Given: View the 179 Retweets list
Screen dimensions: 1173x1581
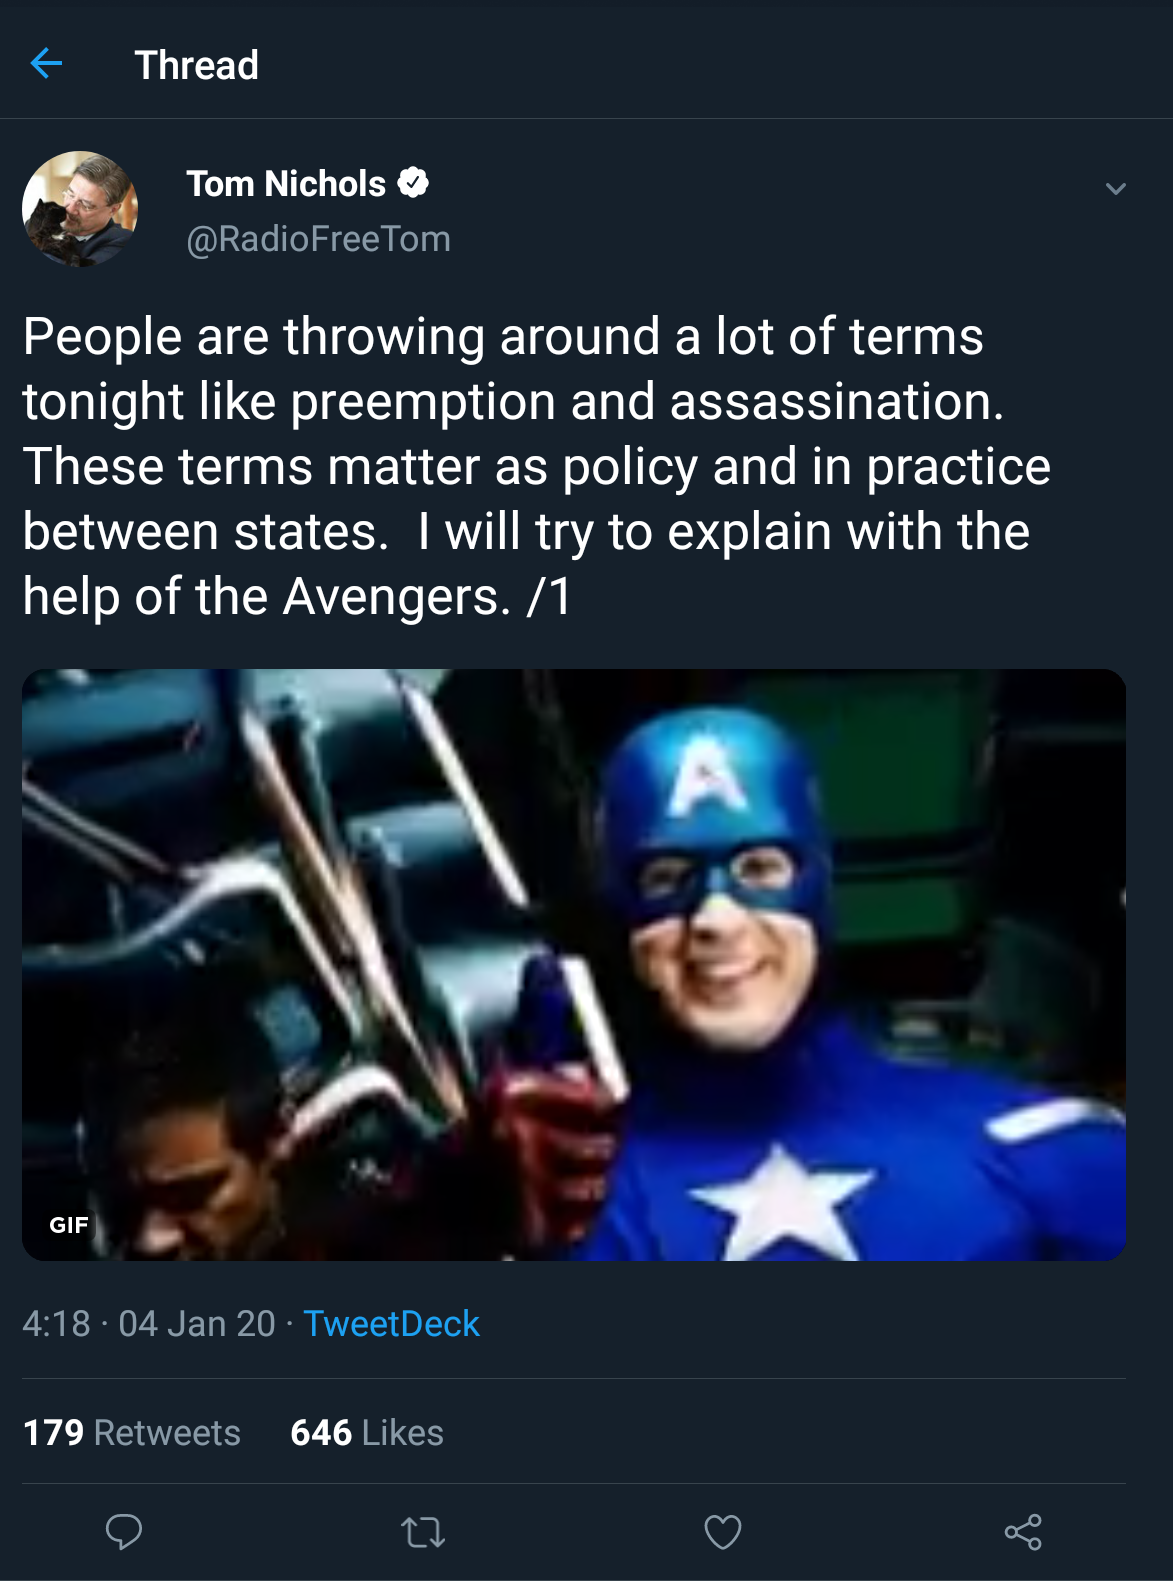Looking at the screenshot, I should [132, 1433].
